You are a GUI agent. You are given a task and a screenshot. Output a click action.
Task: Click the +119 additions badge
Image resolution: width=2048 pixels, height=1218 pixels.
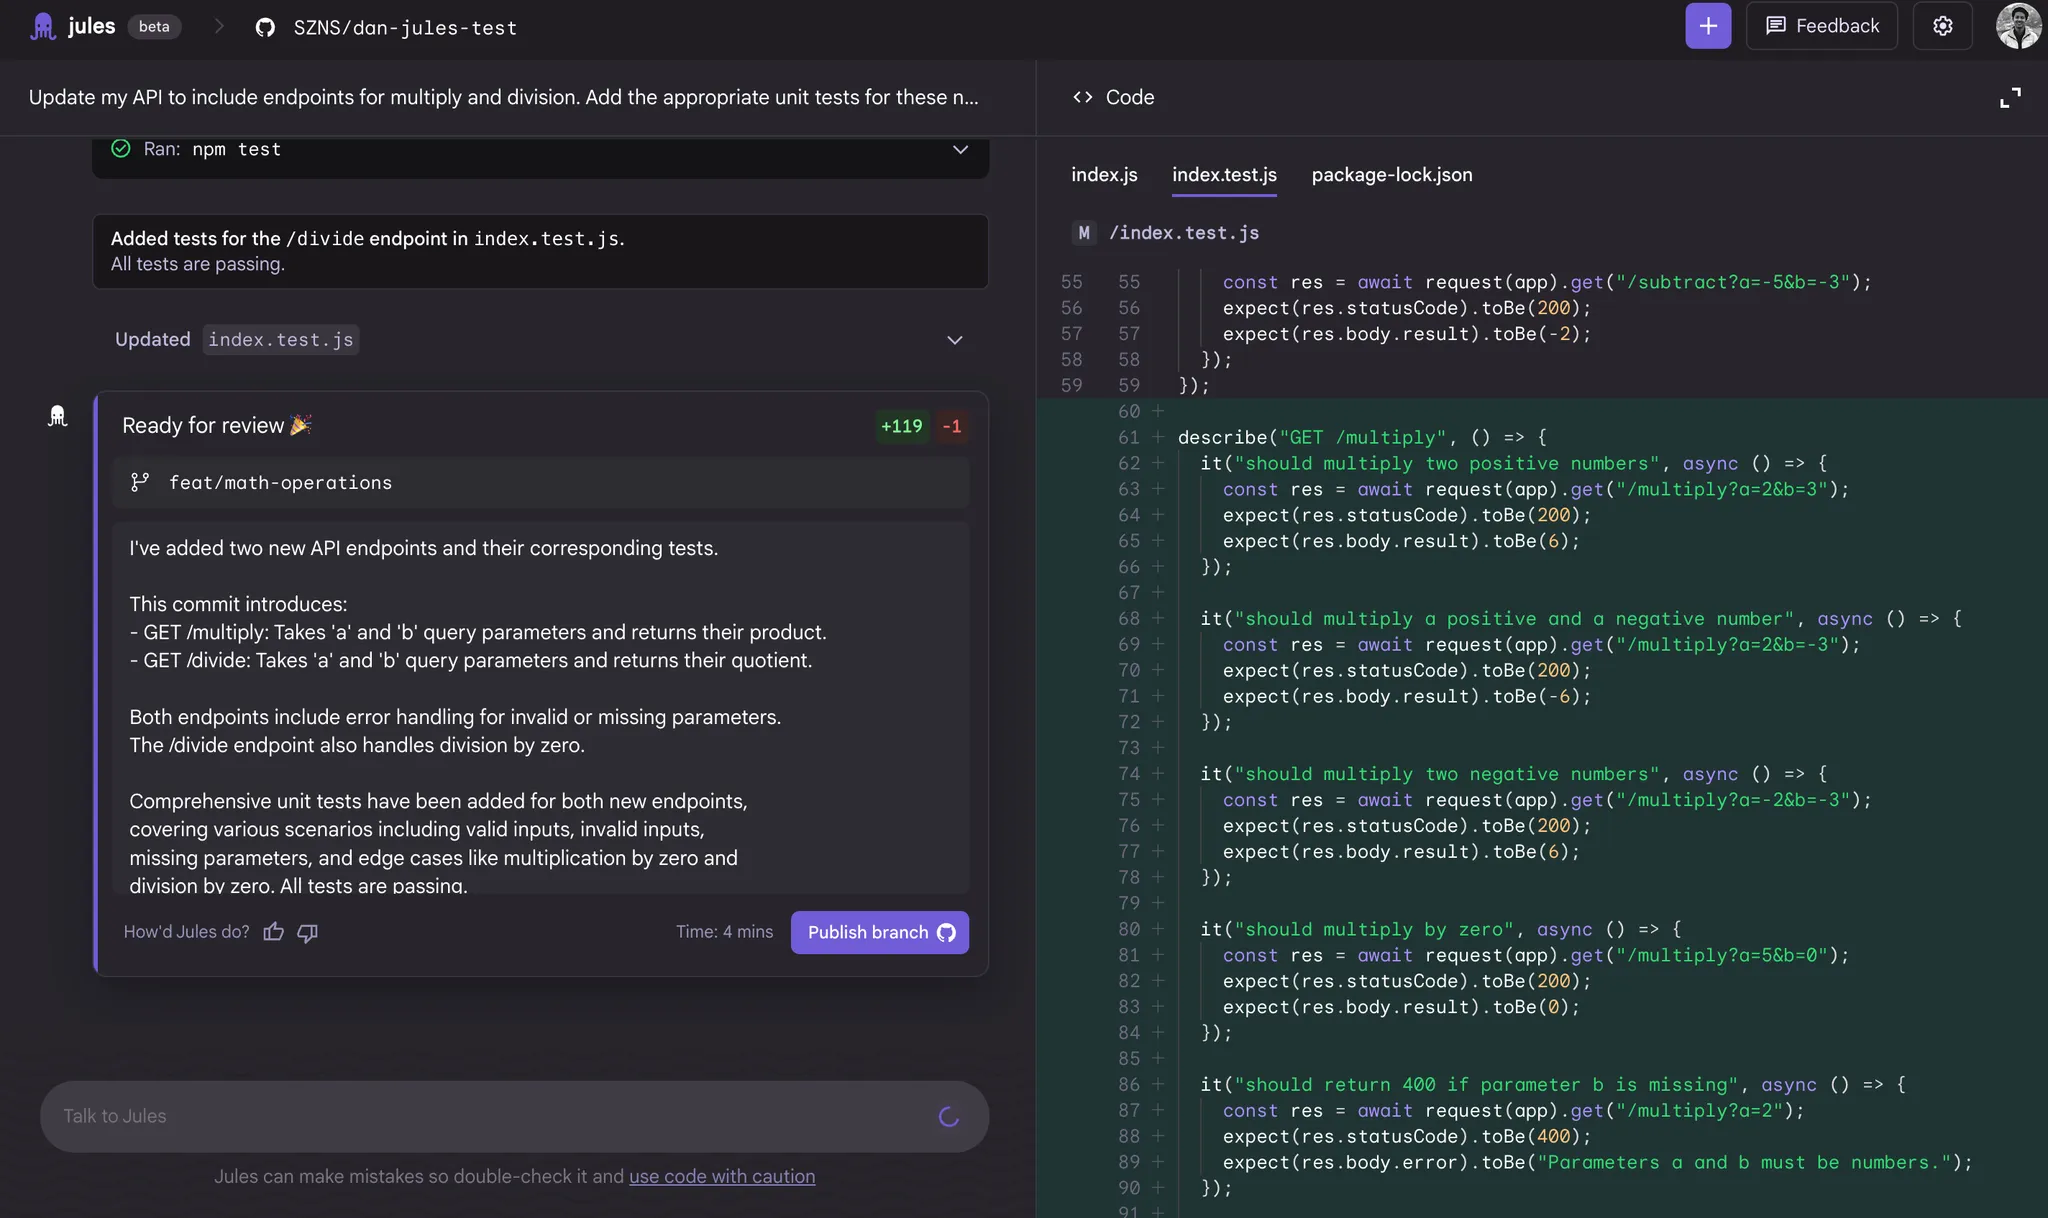click(x=901, y=426)
